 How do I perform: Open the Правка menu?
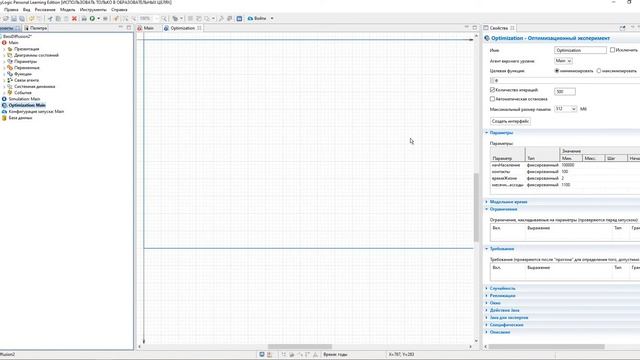[x=11, y=9]
